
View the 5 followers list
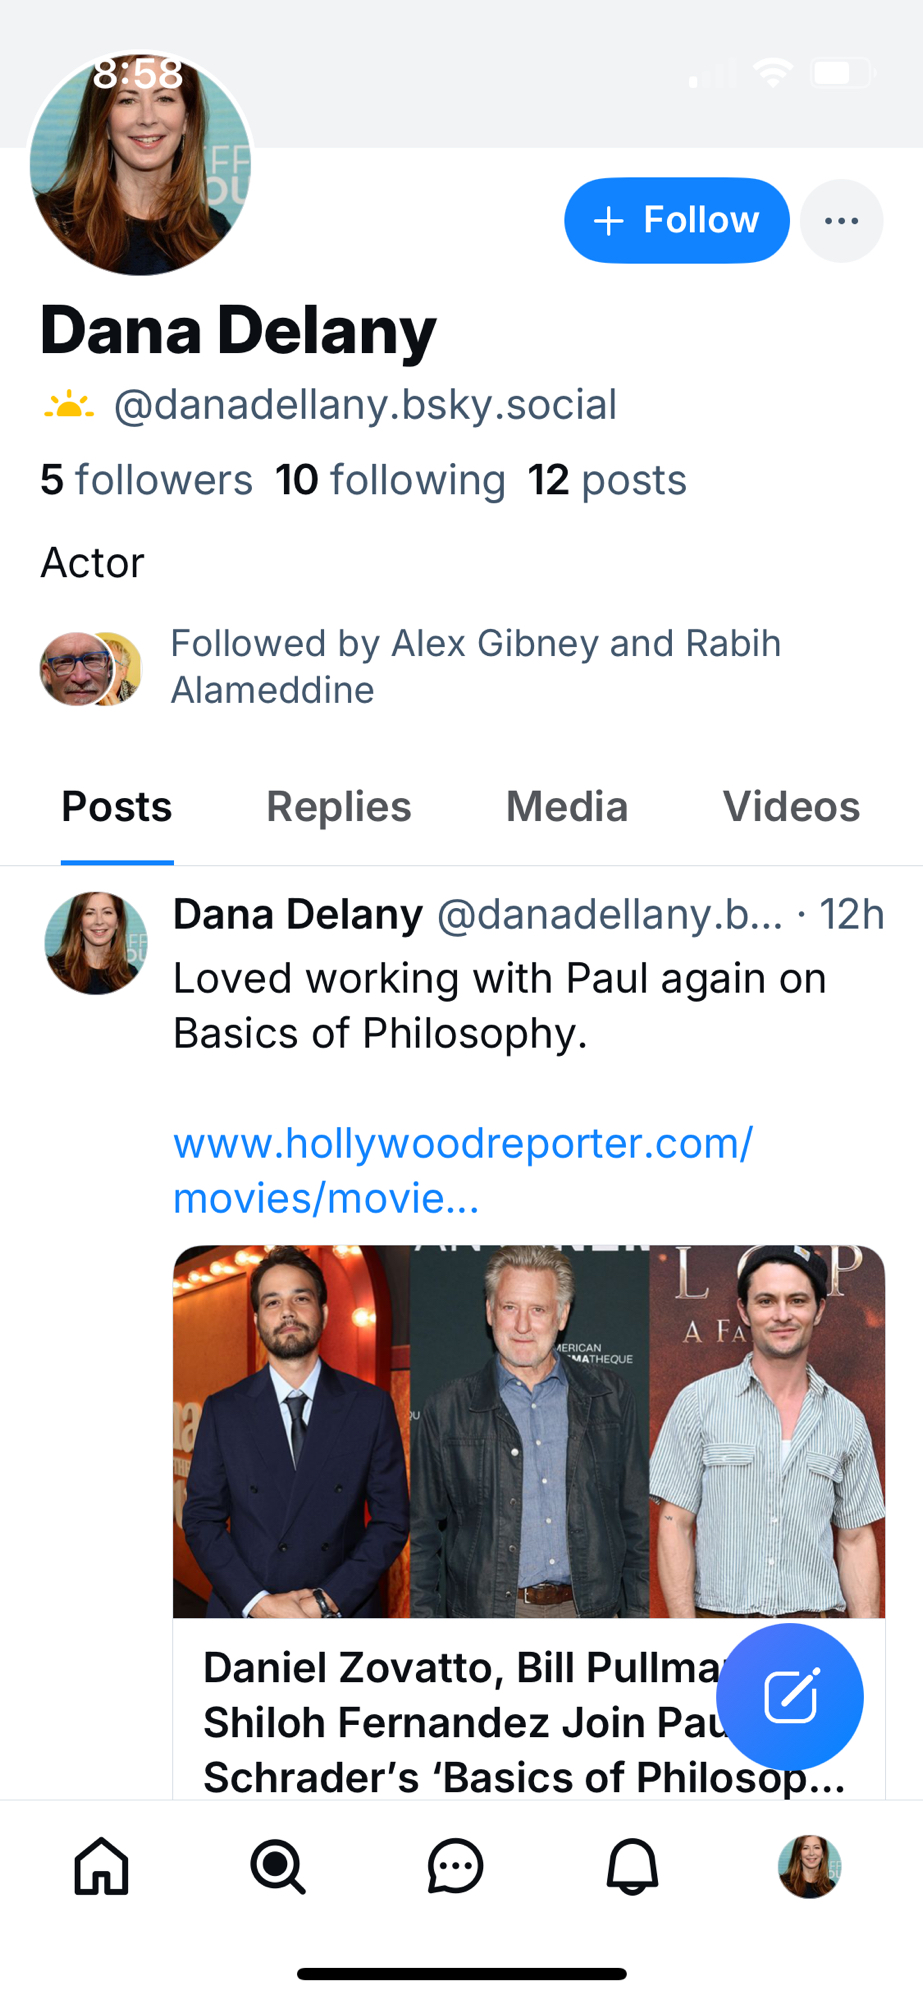pos(146,480)
